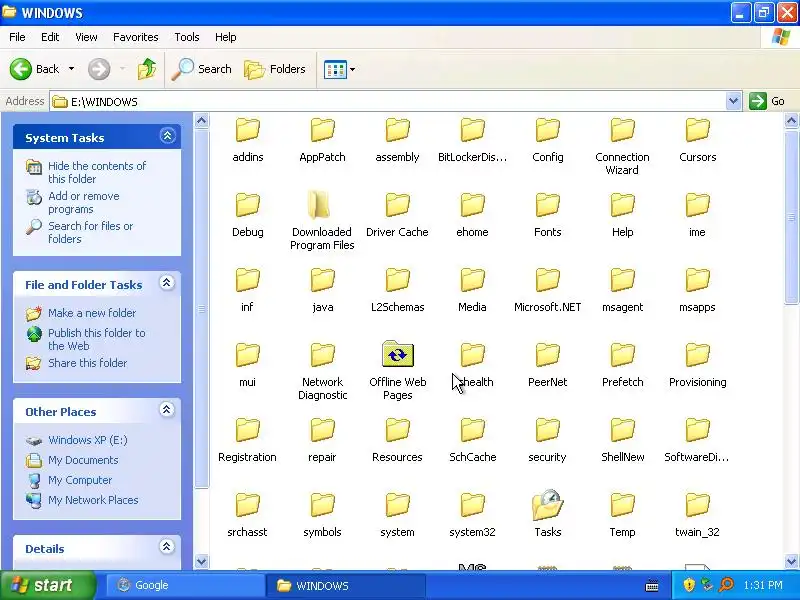
Task: Click the Views toolbar icon
Action: click(335, 69)
